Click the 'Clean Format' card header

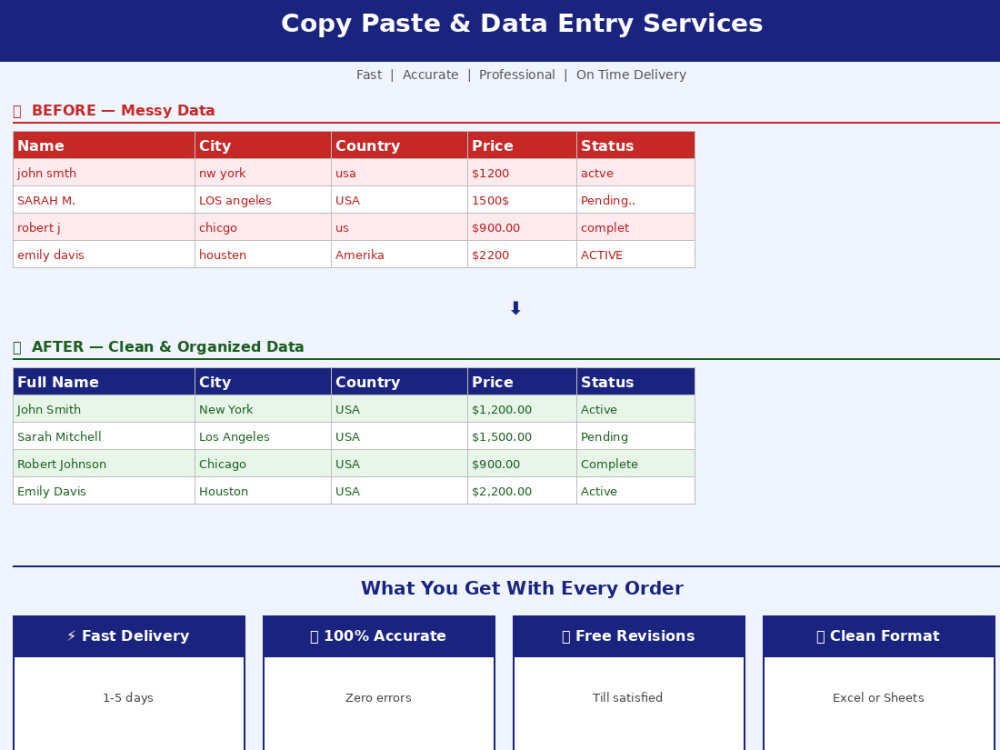pos(879,636)
